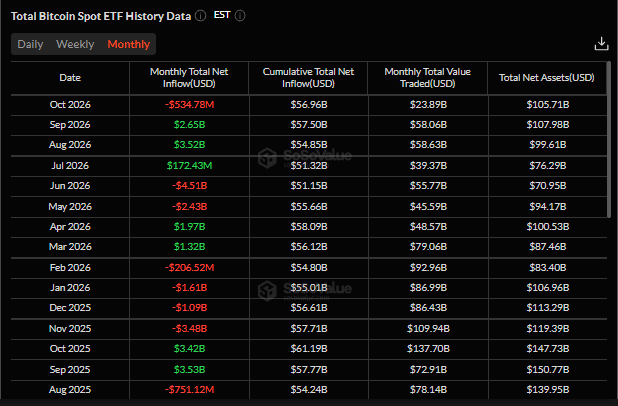
Task: Click the $1.32B net inflow value
Action: point(190,247)
